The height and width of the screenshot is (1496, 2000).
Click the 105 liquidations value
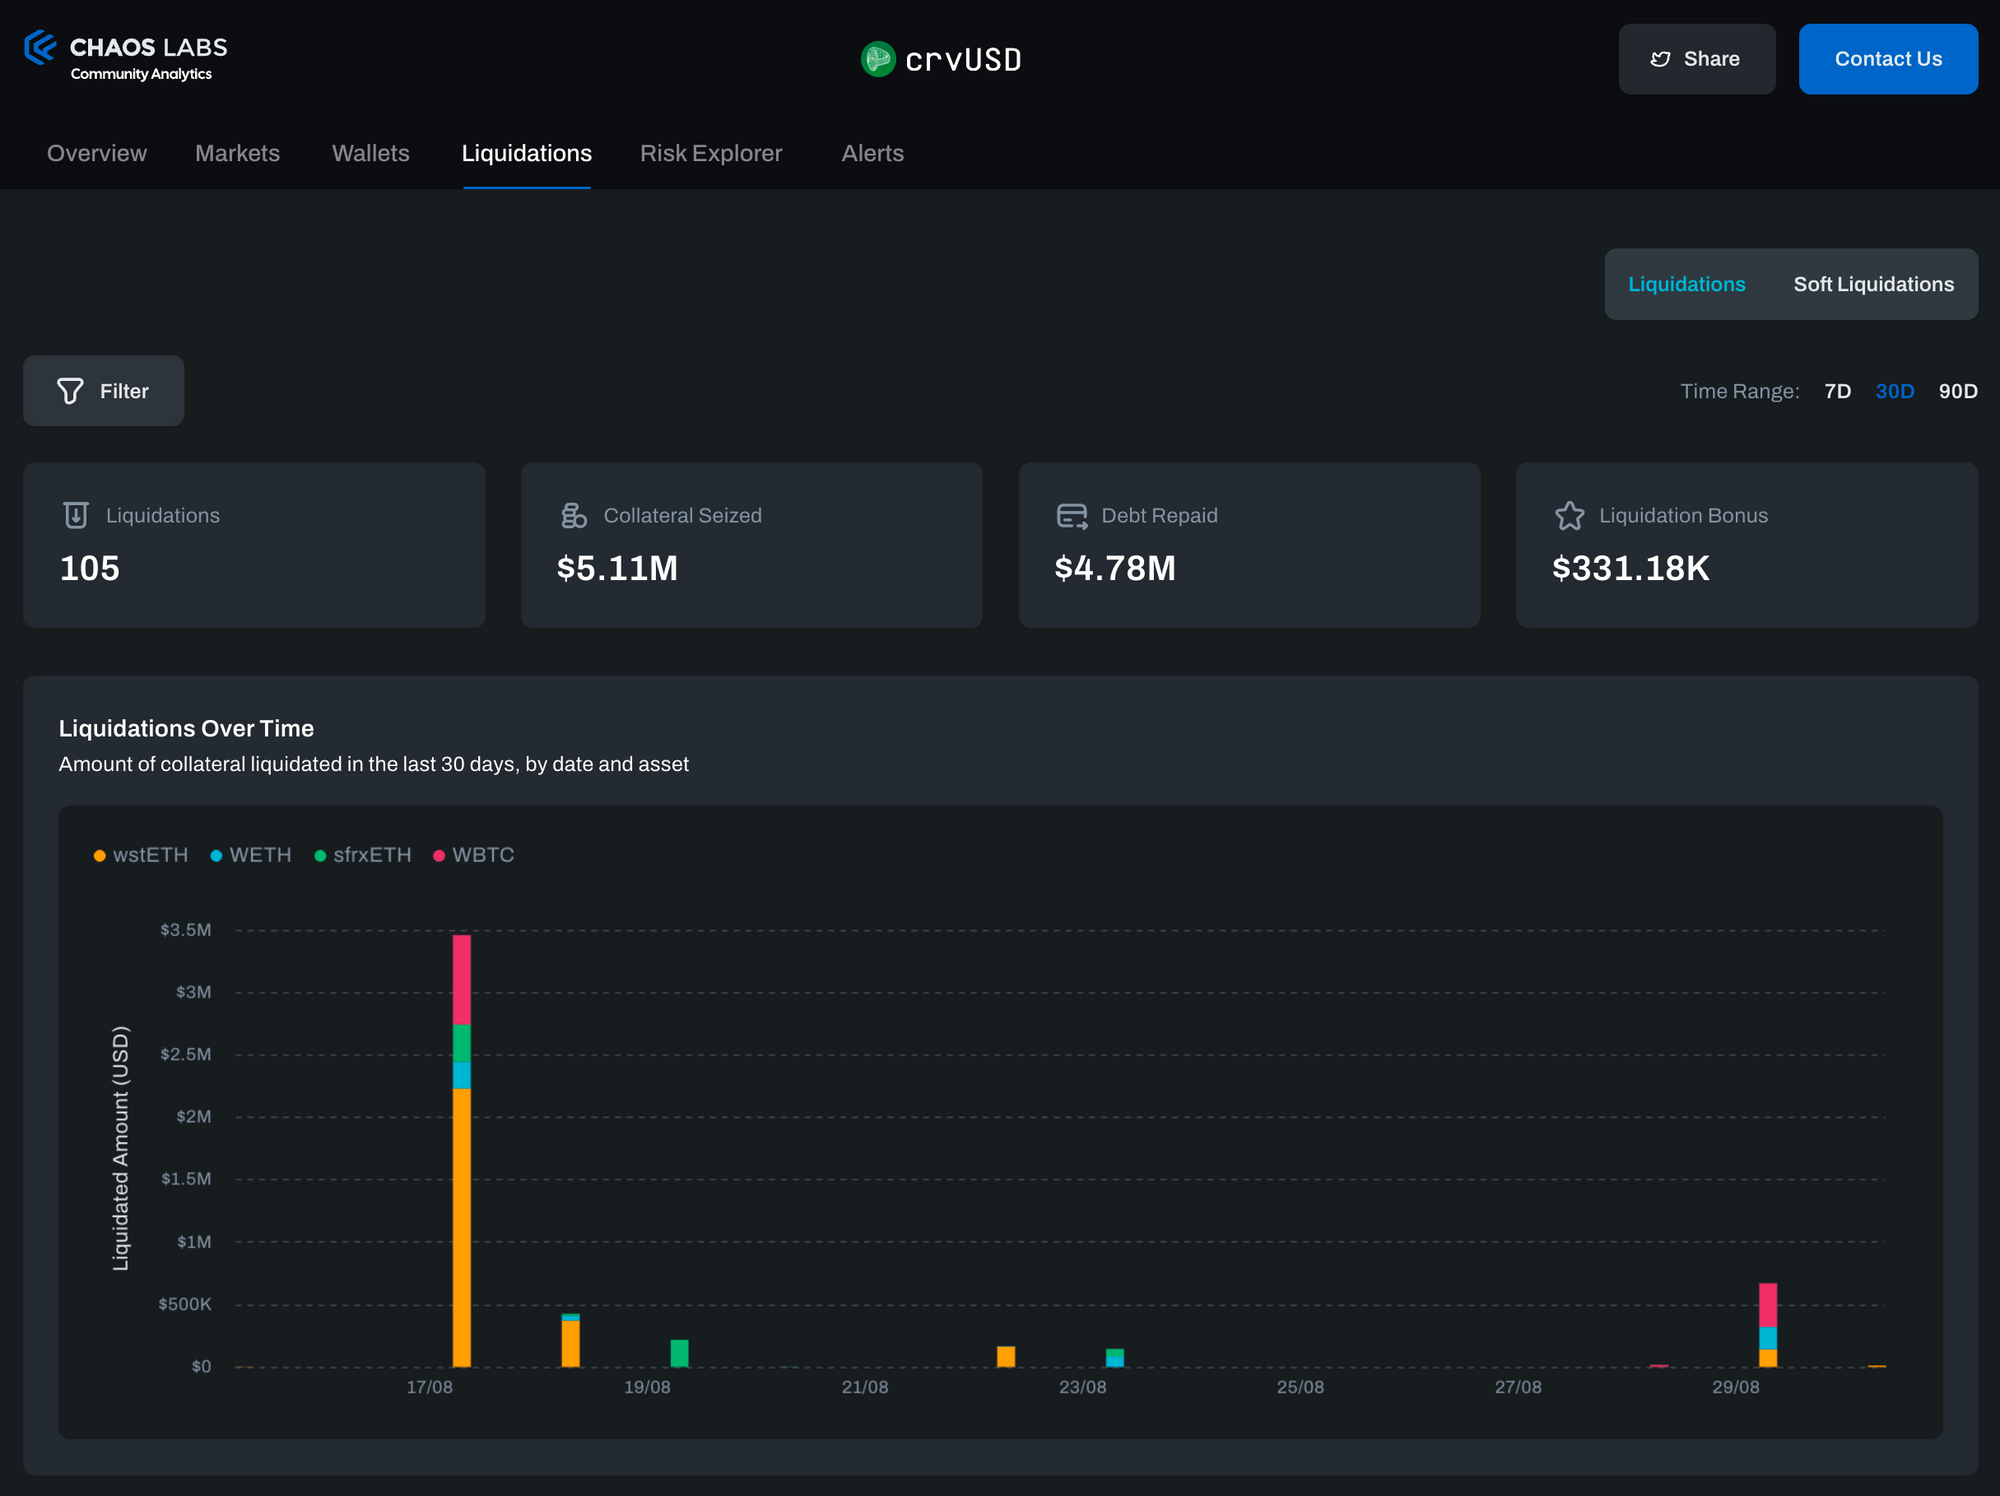[90, 568]
